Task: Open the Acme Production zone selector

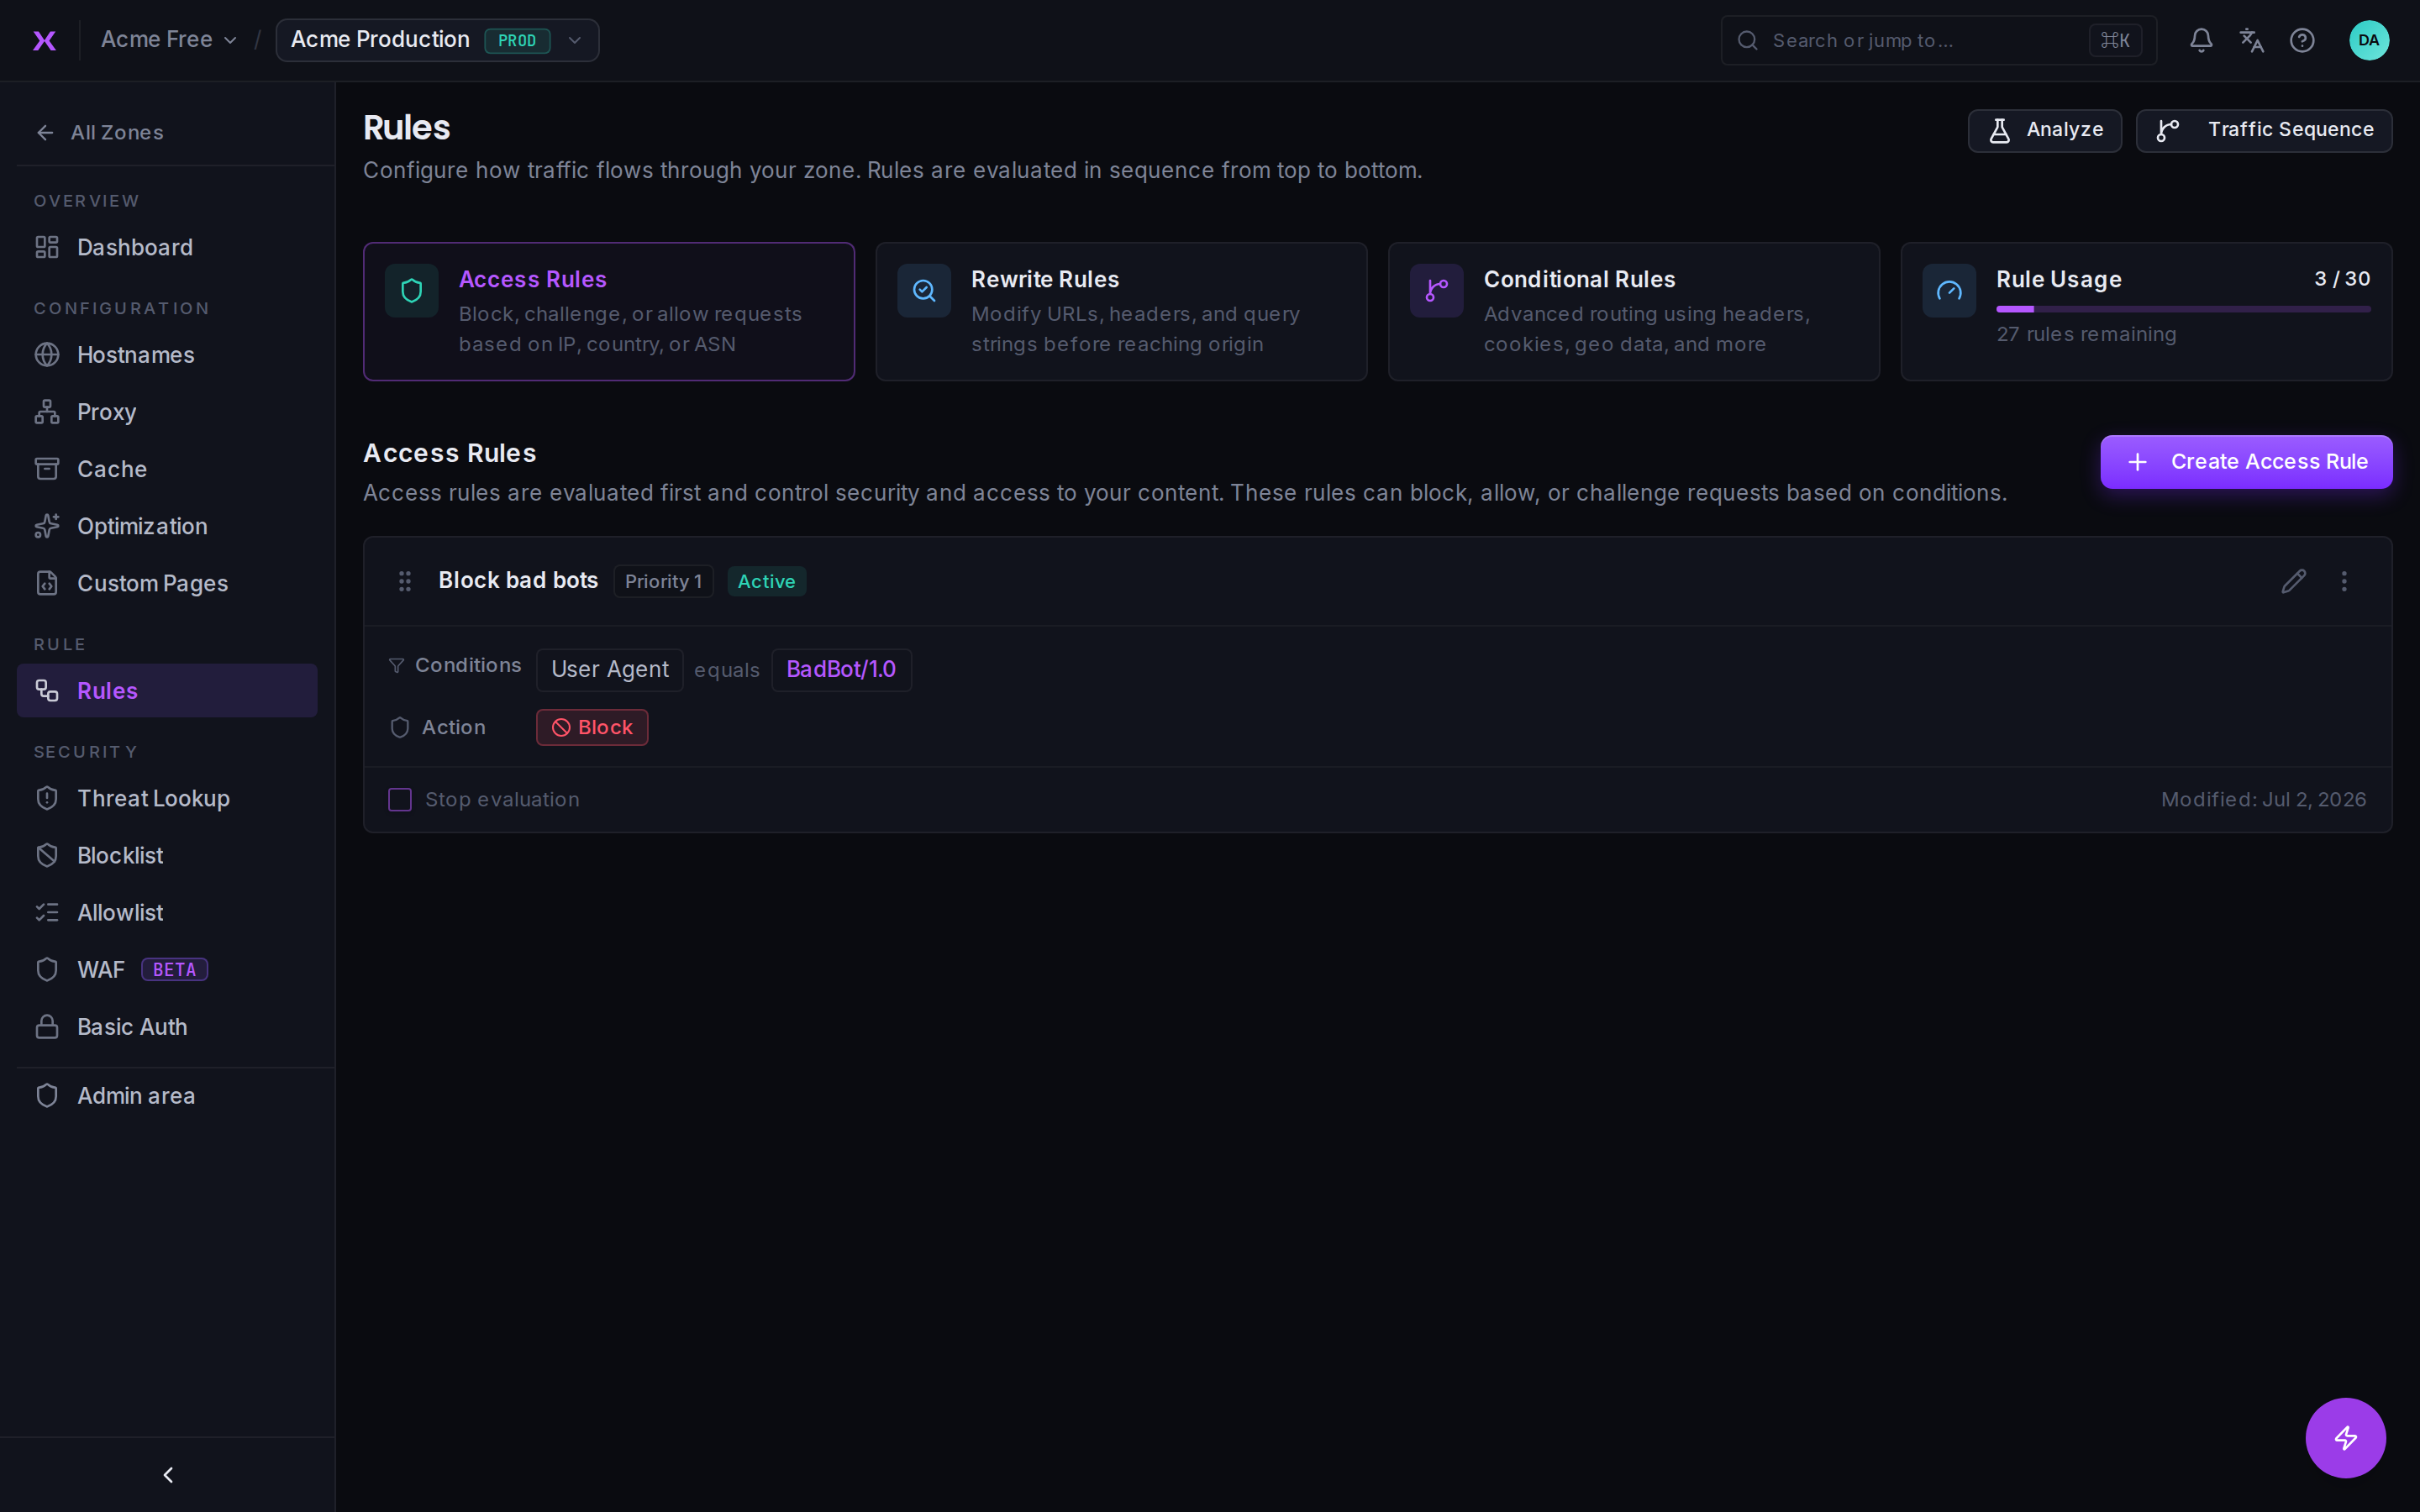Action: click(437, 40)
